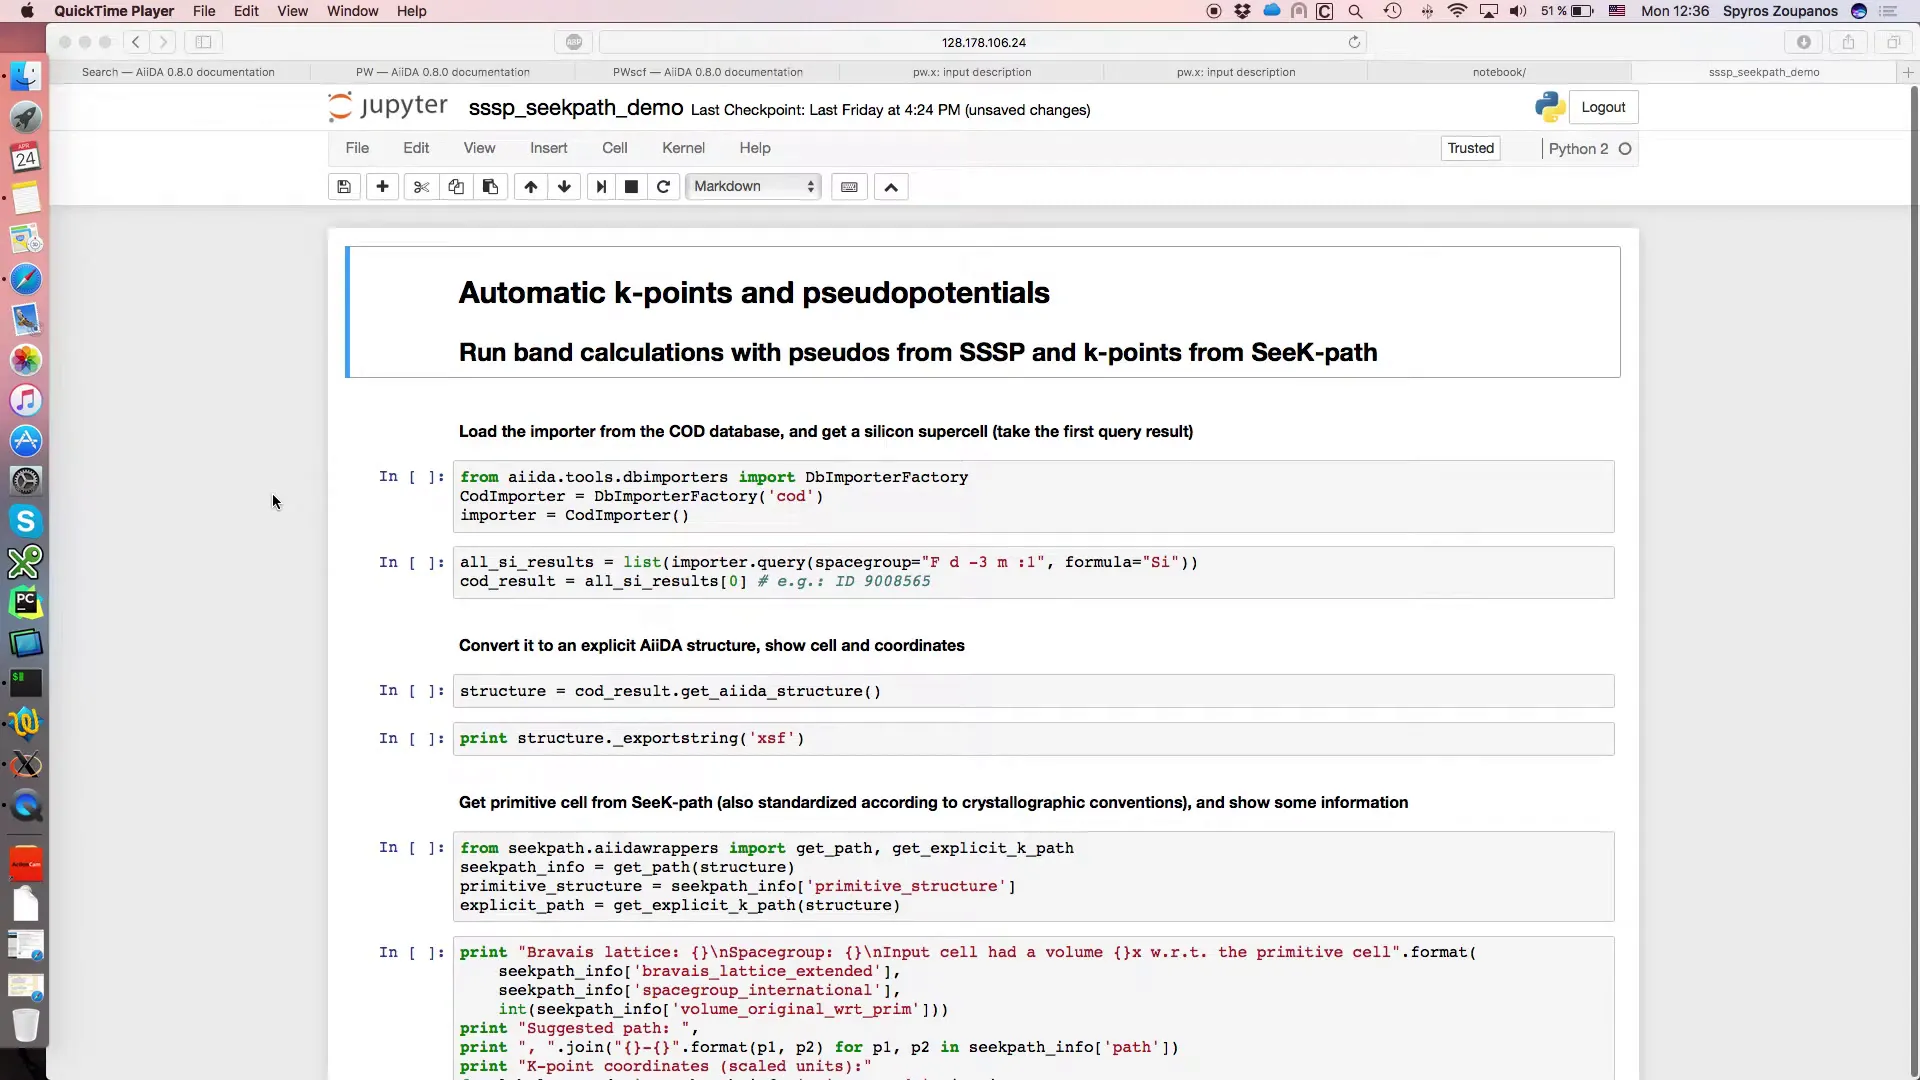Select the DbImporterFactory import code cell
Viewport: 1920px width, 1080px height.
(1033, 496)
